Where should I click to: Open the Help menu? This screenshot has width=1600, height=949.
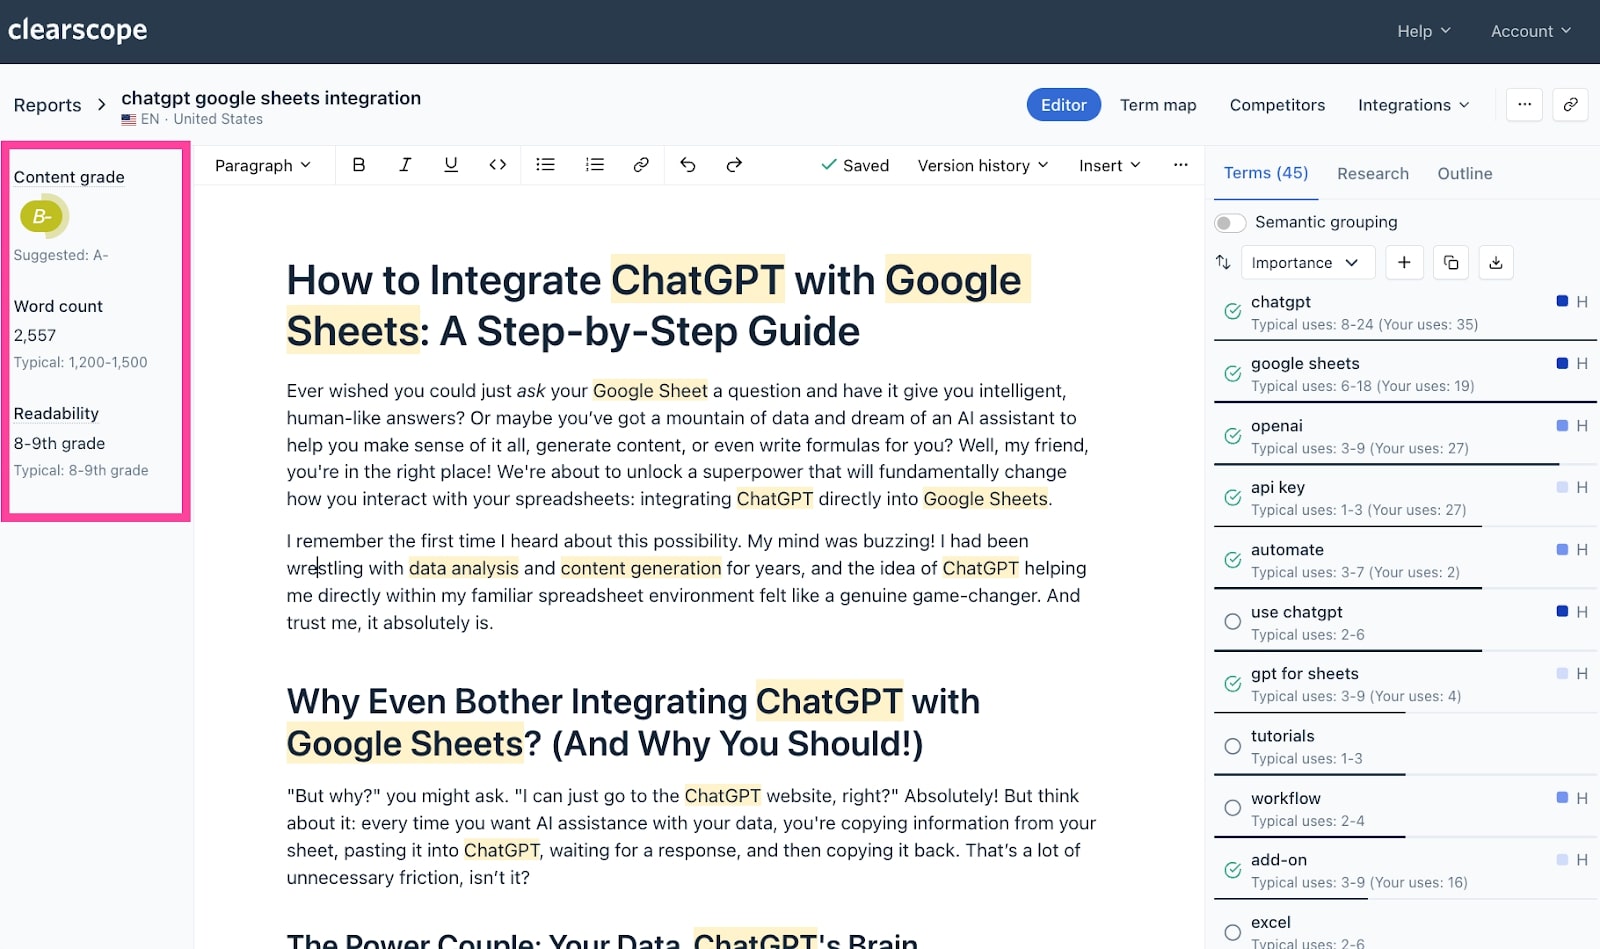coord(1424,31)
